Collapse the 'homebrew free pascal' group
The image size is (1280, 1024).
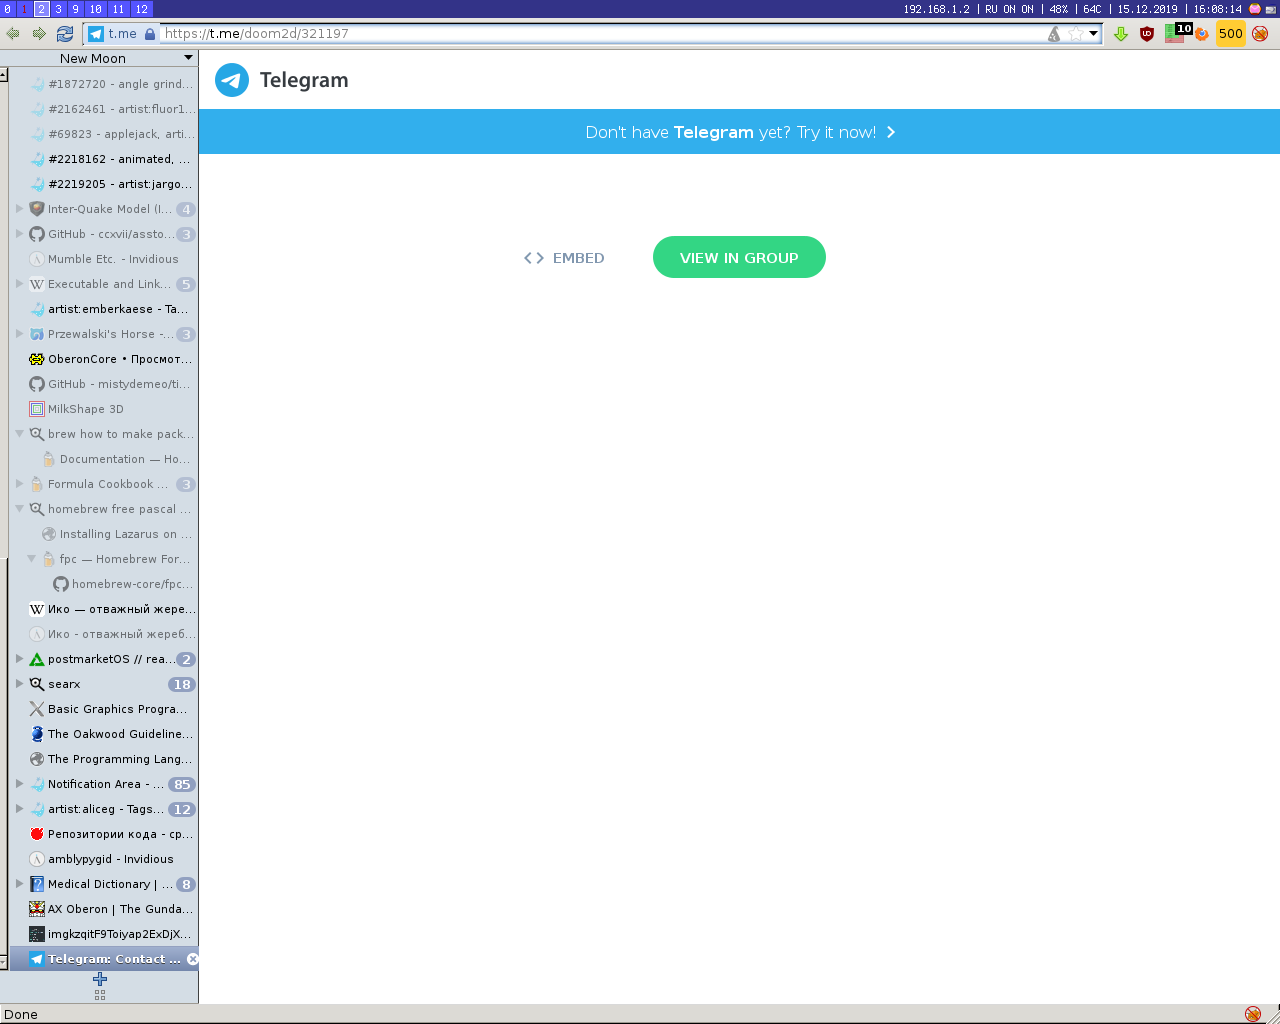click(x=19, y=509)
